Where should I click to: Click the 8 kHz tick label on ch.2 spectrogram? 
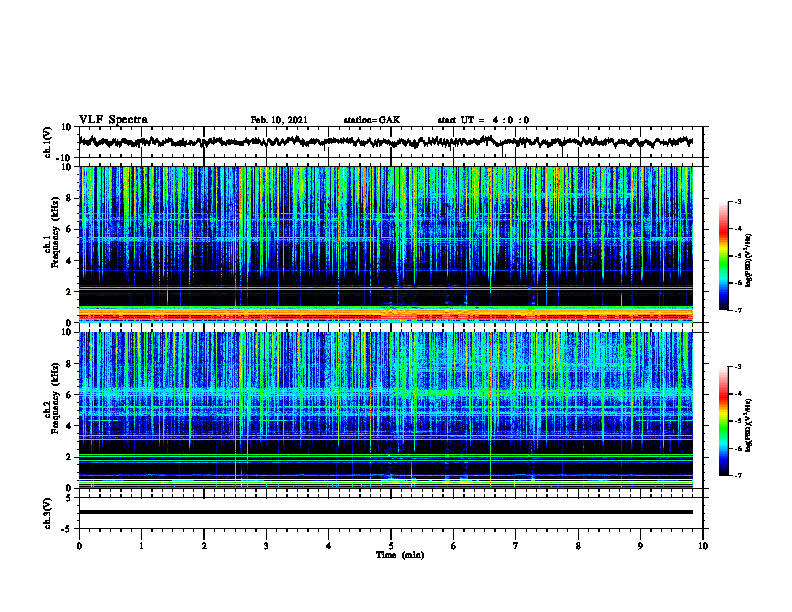click(69, 364)
